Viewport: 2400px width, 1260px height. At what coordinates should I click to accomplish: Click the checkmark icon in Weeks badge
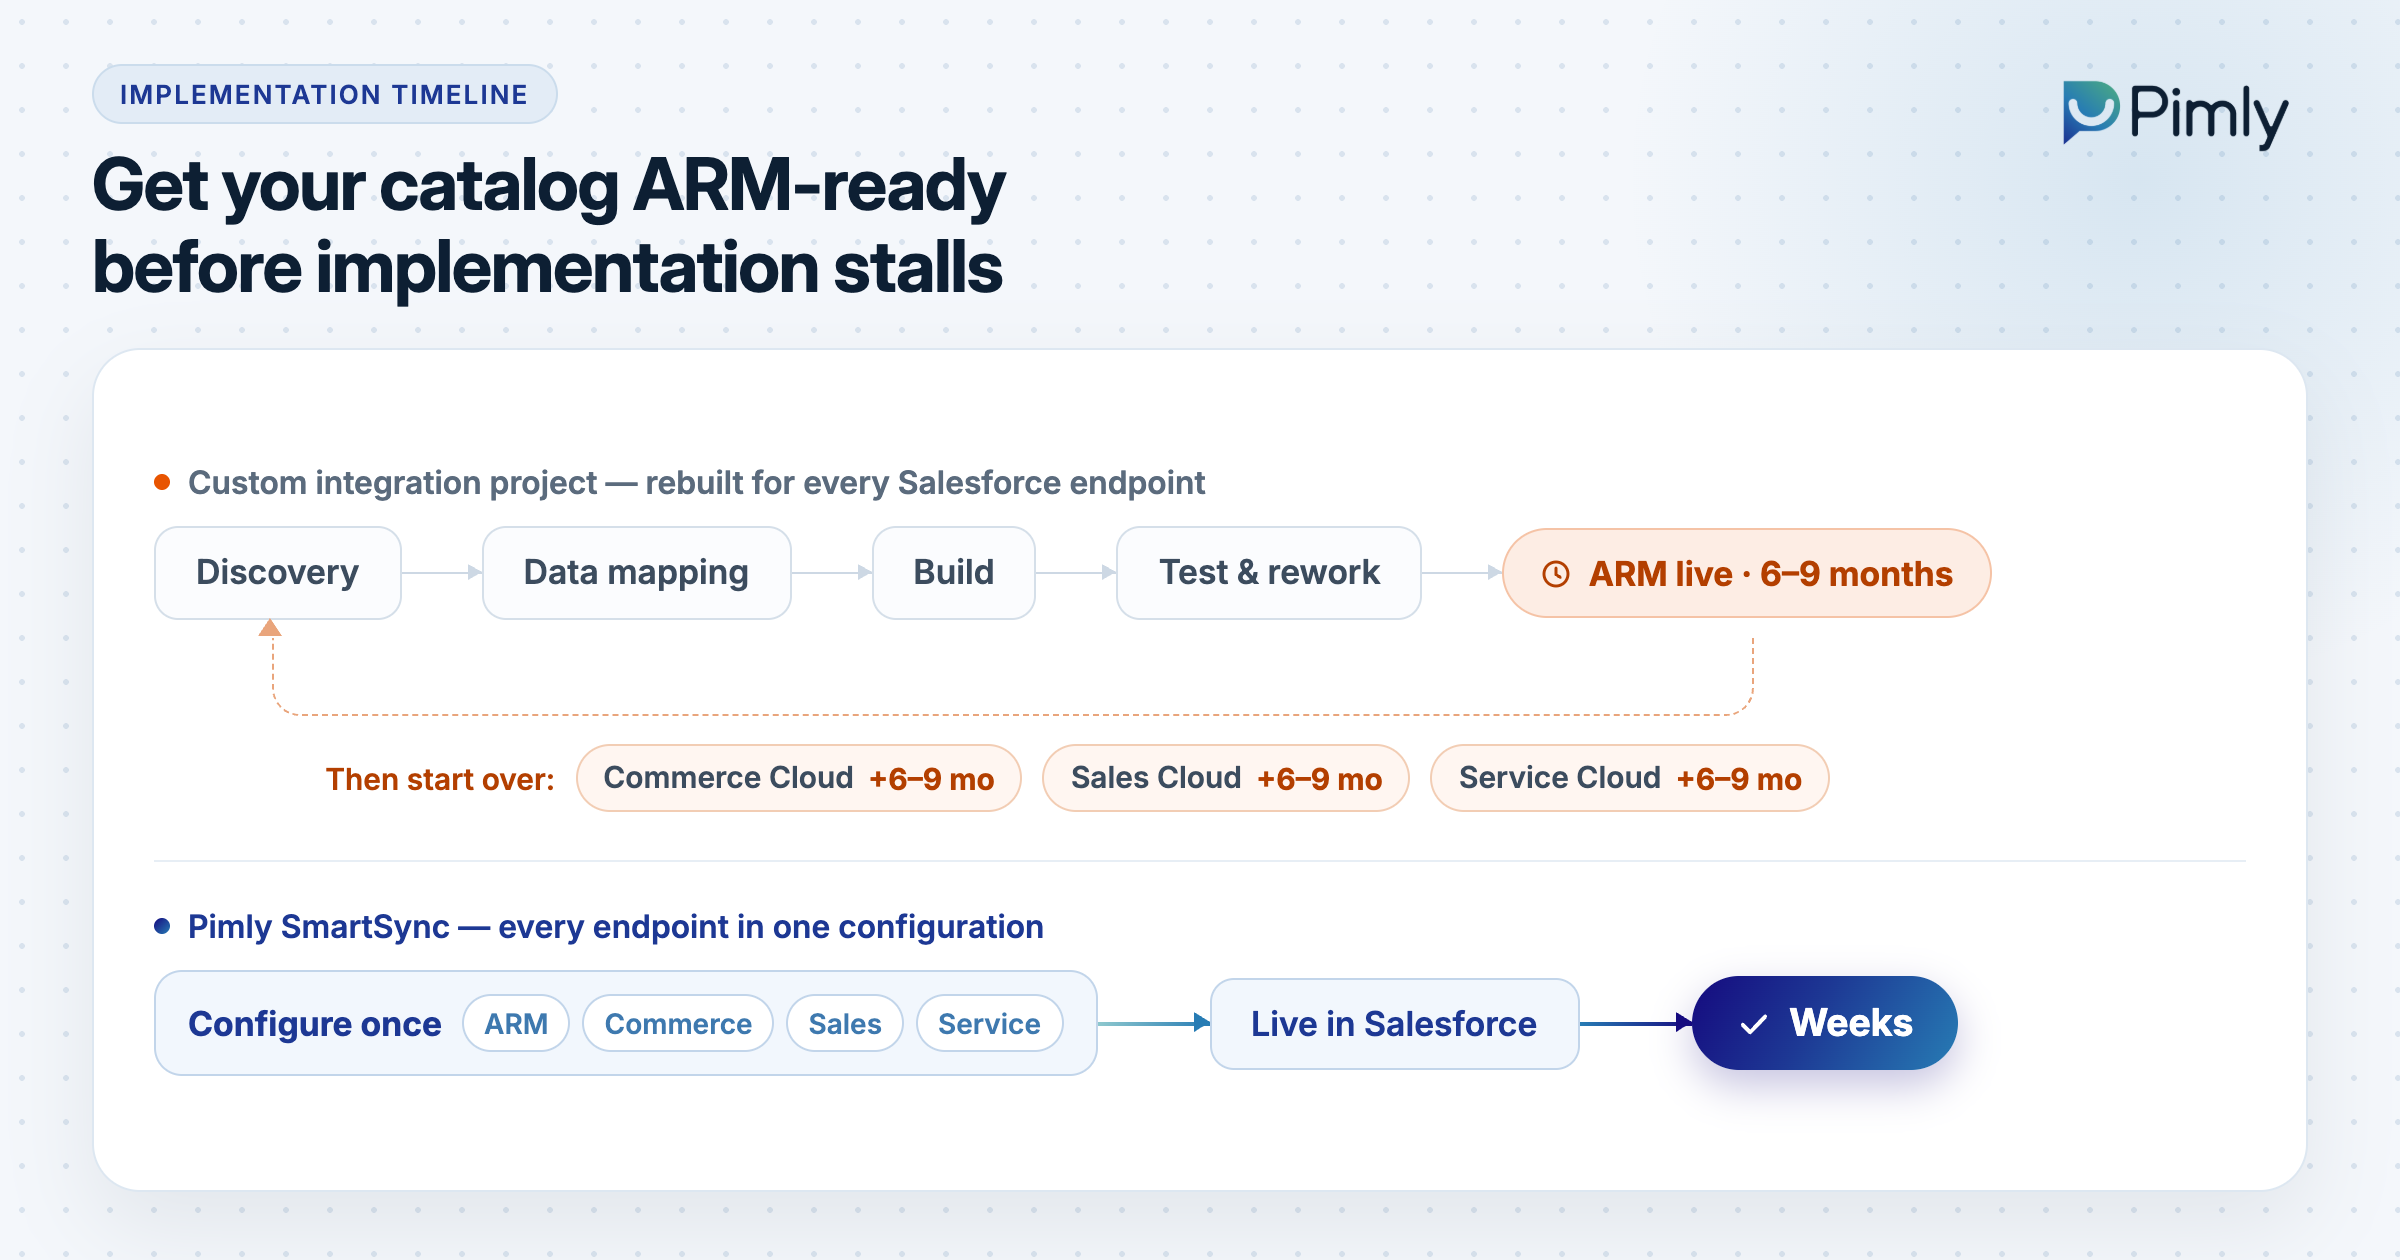point(1753,1025)
